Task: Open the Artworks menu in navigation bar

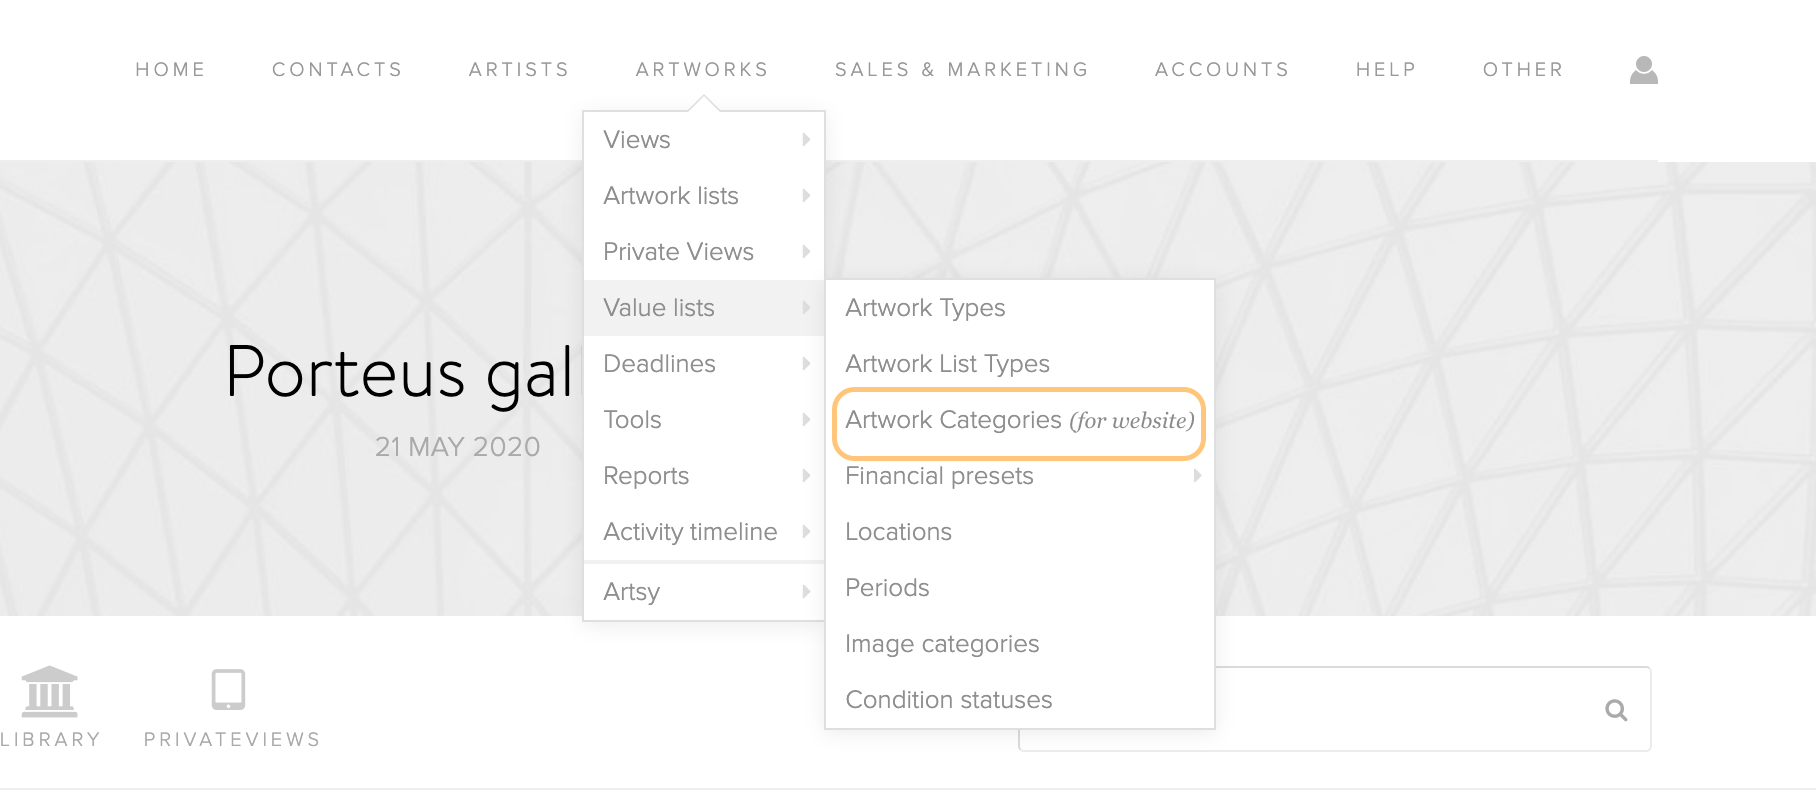Action: coord(702,70)
